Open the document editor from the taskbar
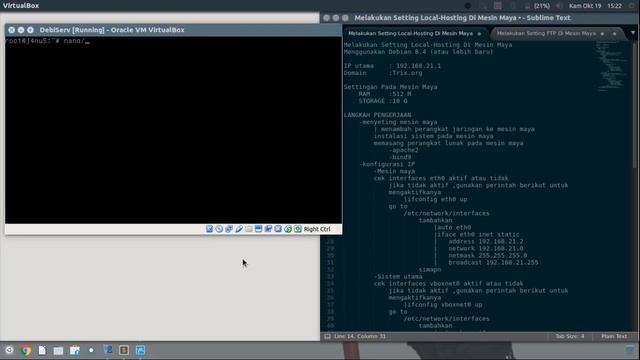The image size is (640, 360). pyautogui.click(x=42, y=350)
